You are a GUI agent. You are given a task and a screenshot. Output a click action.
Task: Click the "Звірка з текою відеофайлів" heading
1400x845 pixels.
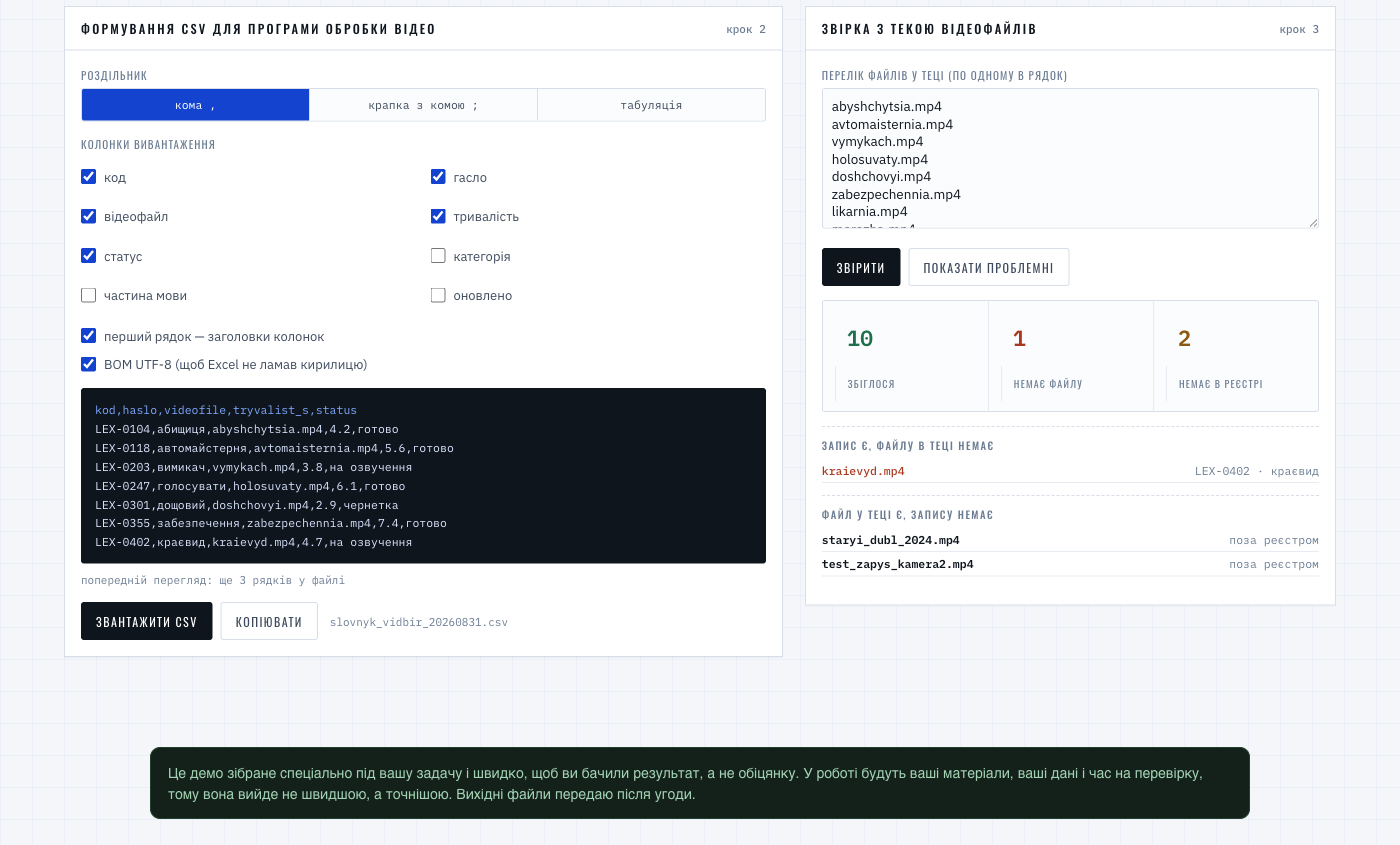tap(929, 29)
